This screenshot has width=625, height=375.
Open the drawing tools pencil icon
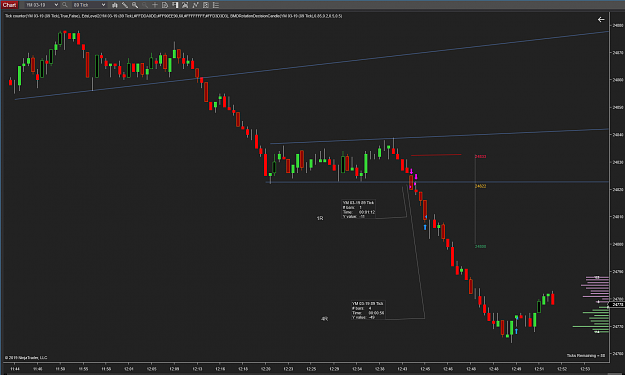pyautogui.click(x=125, y=5)
